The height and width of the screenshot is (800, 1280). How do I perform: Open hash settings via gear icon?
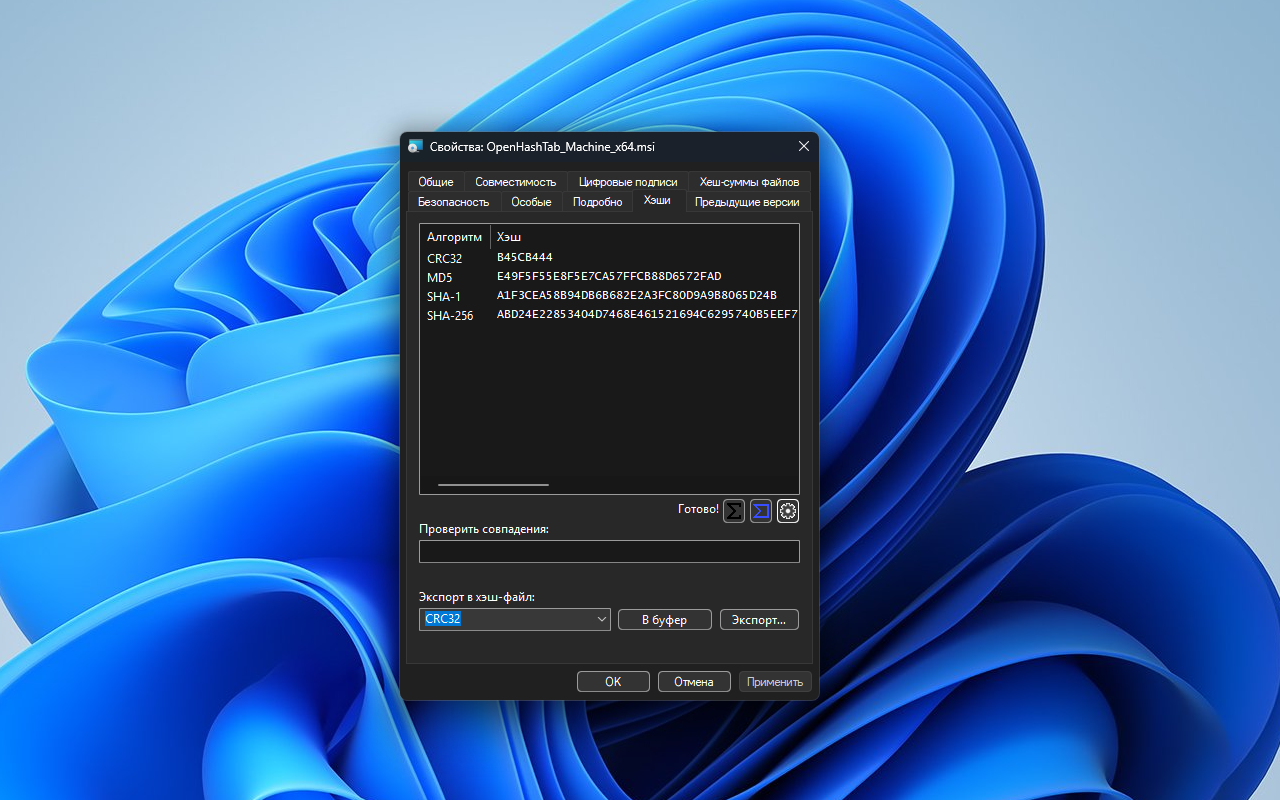pyautogui.click(x=788, y=511)
